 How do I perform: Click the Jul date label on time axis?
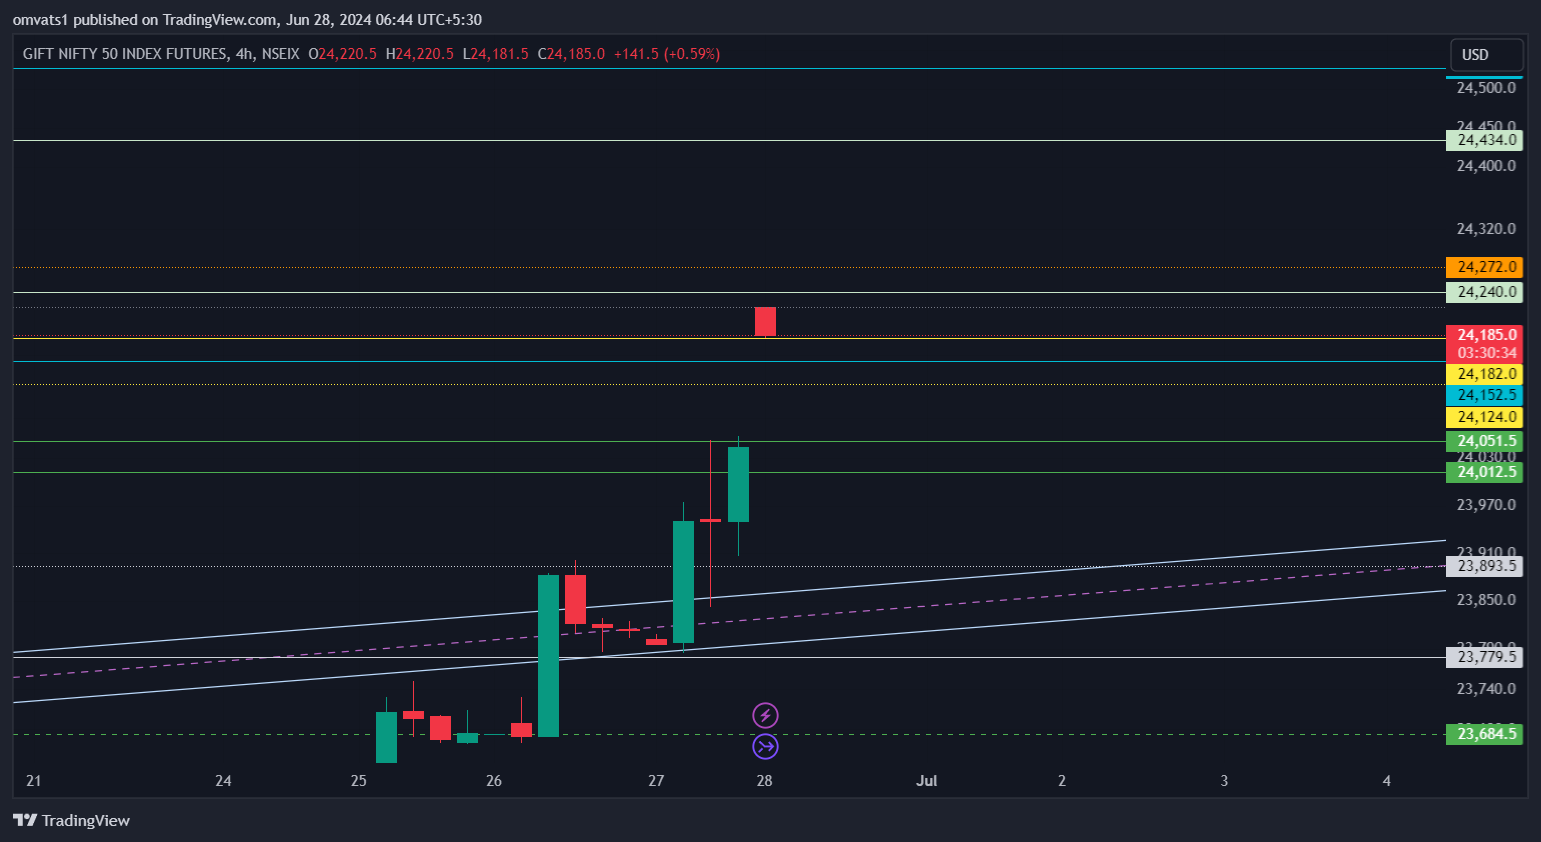pyautogui.click(x=927, y=781)
